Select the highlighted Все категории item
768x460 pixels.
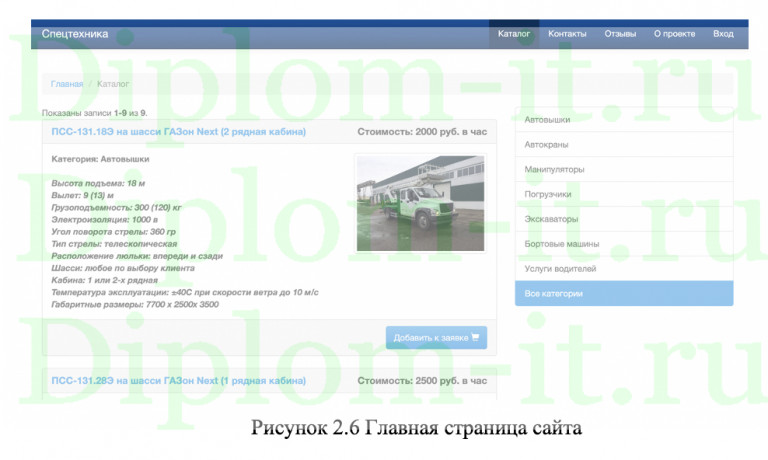coord(624,293)
